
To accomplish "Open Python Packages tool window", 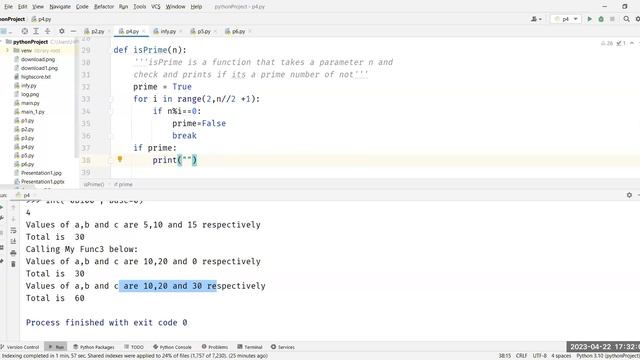I will pos(94,347).
